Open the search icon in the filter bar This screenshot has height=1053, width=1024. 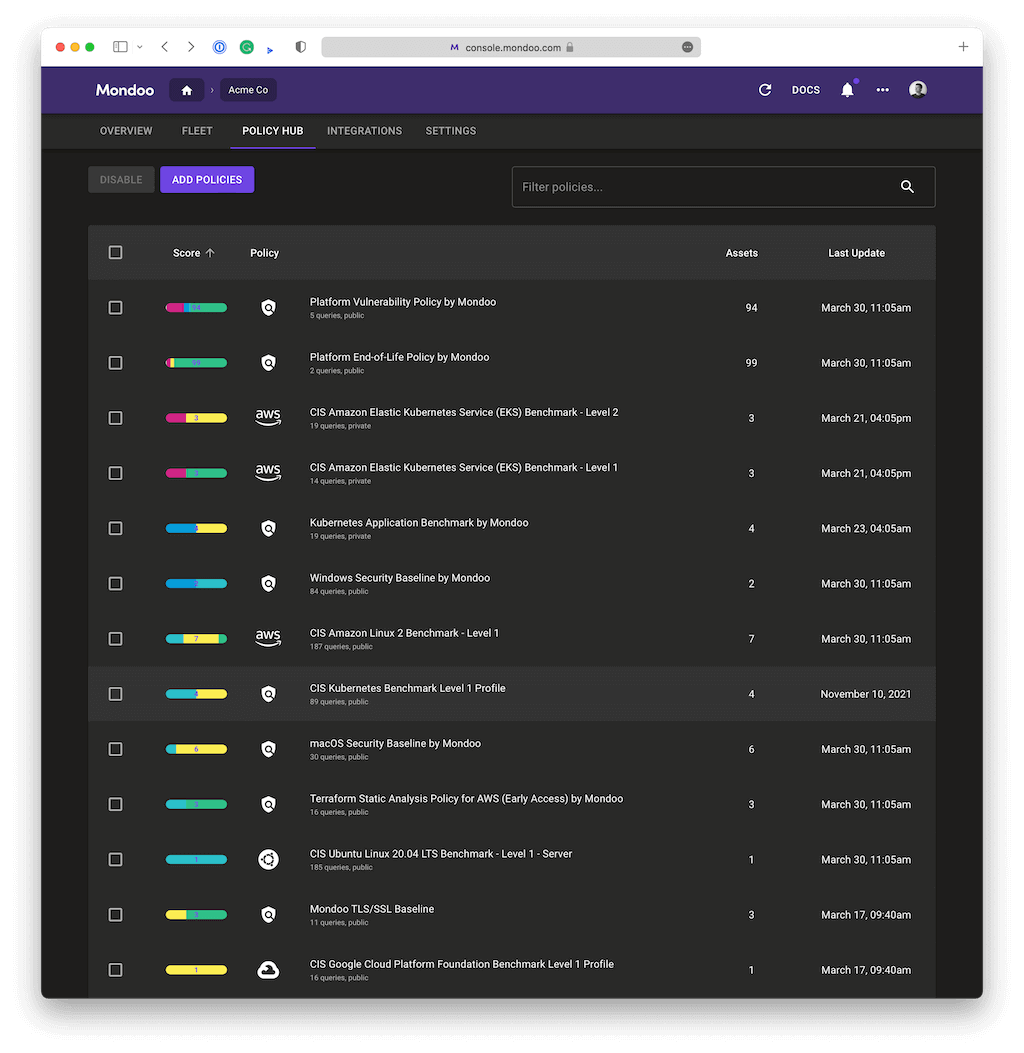pos(907,186)
